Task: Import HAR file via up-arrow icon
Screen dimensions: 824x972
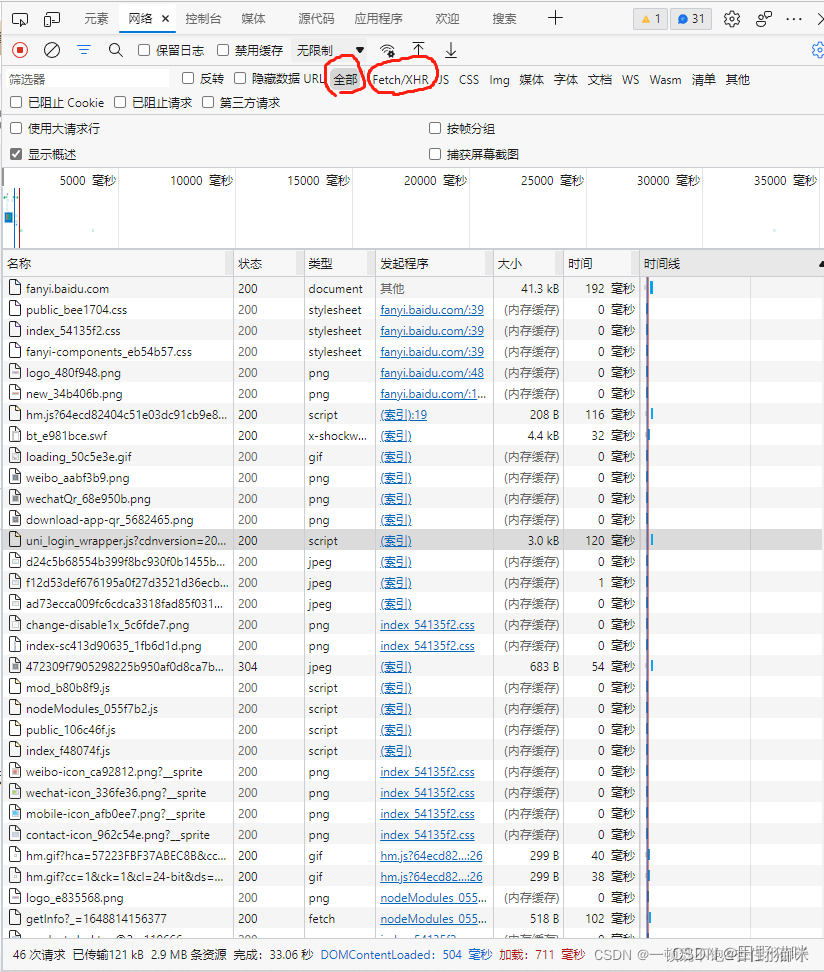Action: [x=418, y=49]
